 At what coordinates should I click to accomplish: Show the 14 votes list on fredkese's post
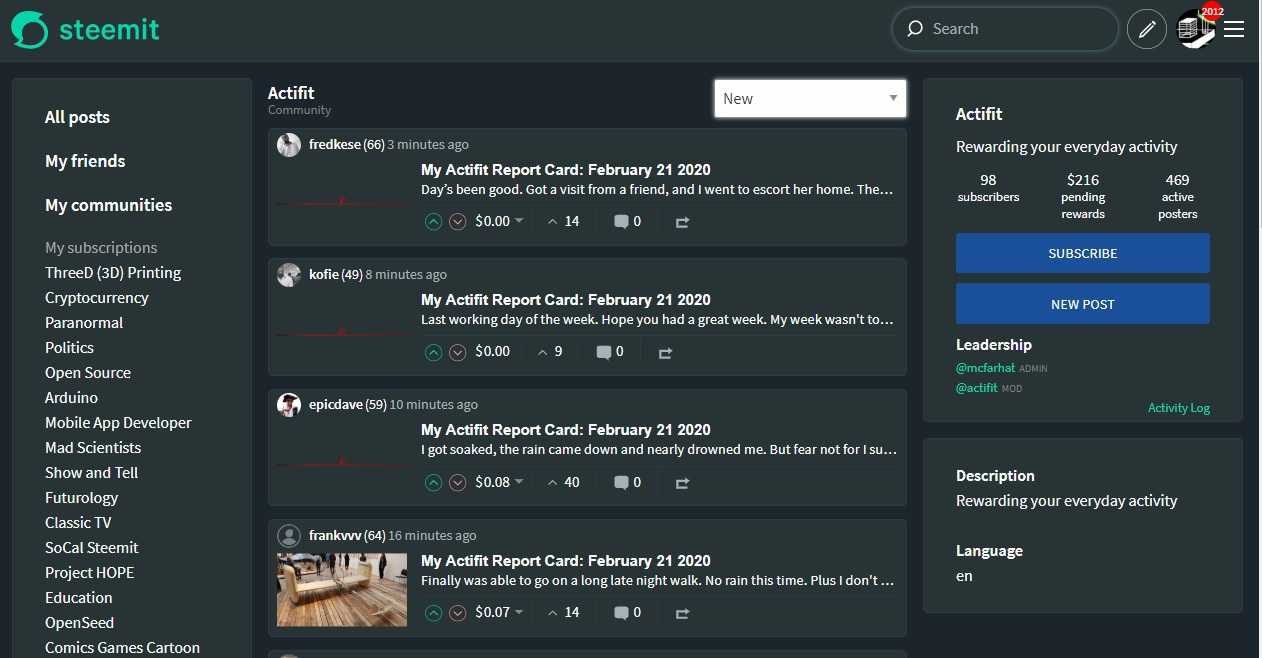[563, 222]
